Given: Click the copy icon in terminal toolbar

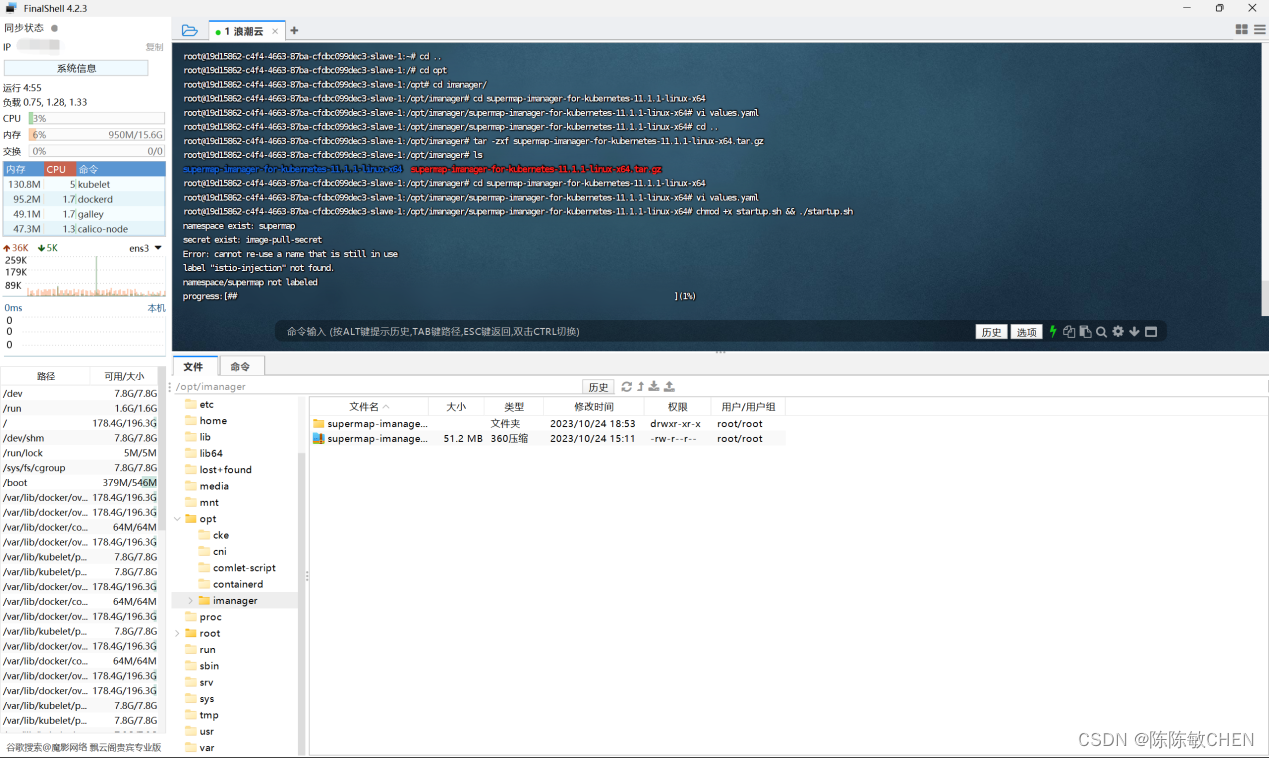Looking at the screenshot, I should point(1069,332).
